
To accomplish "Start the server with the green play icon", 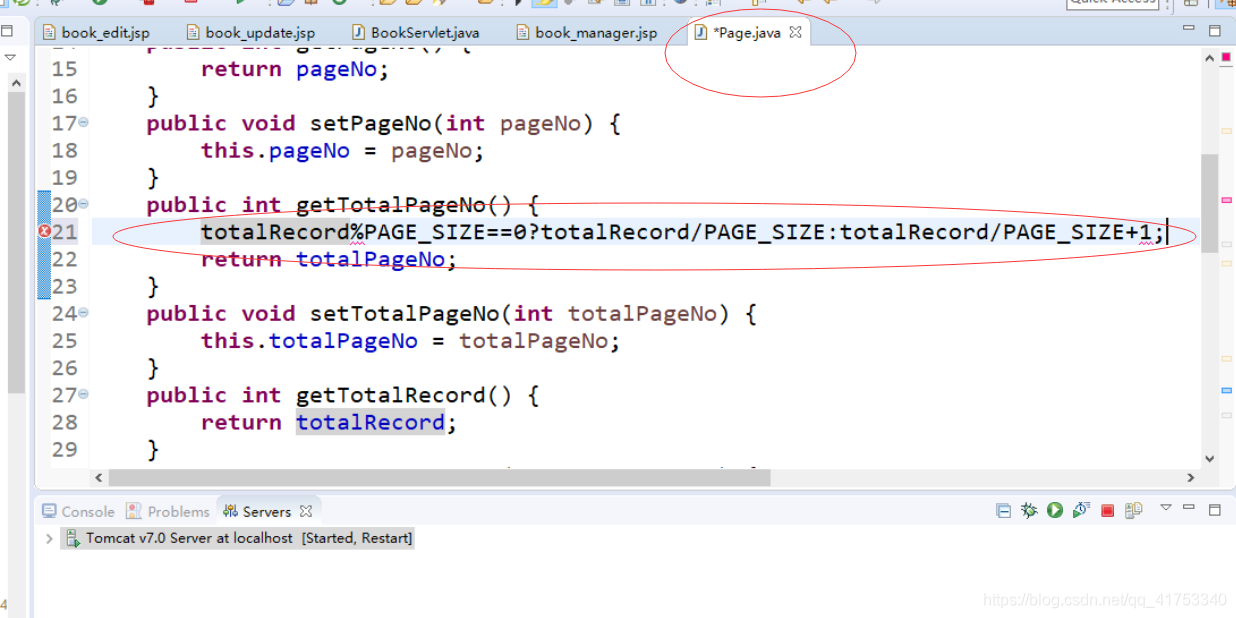I will click(x=1055, y=511).
